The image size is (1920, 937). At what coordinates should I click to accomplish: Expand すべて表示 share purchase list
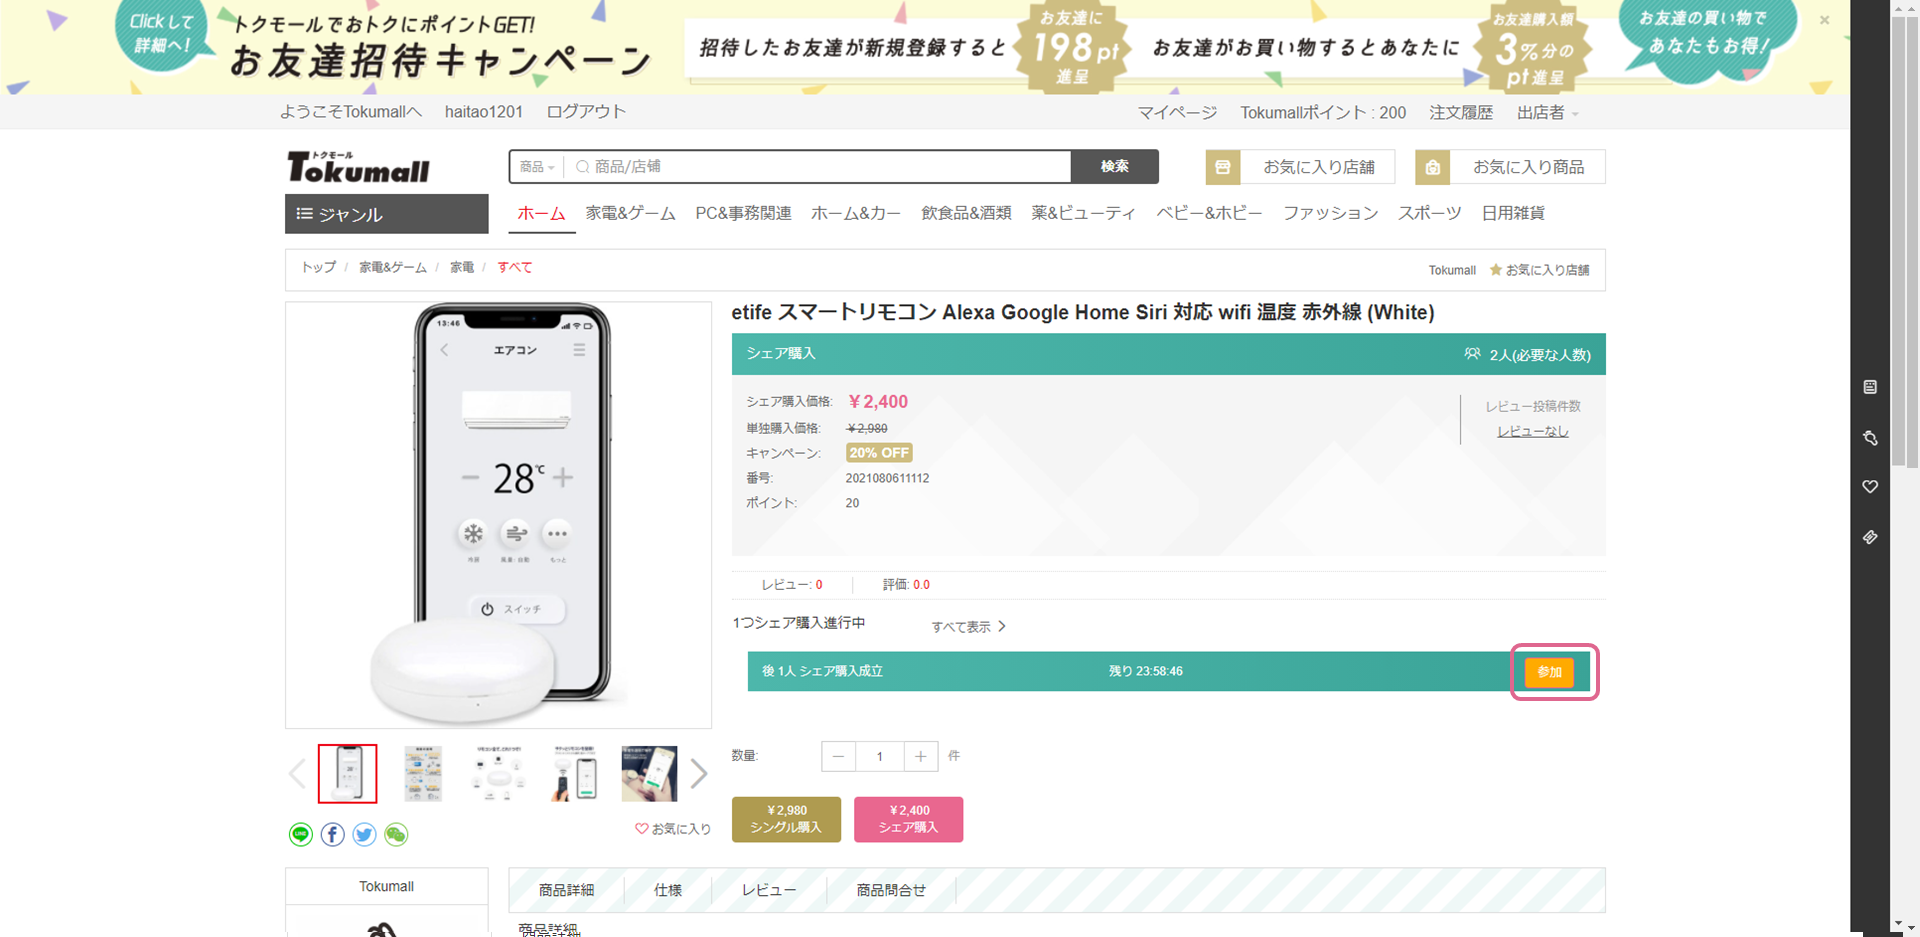(969, 627)
